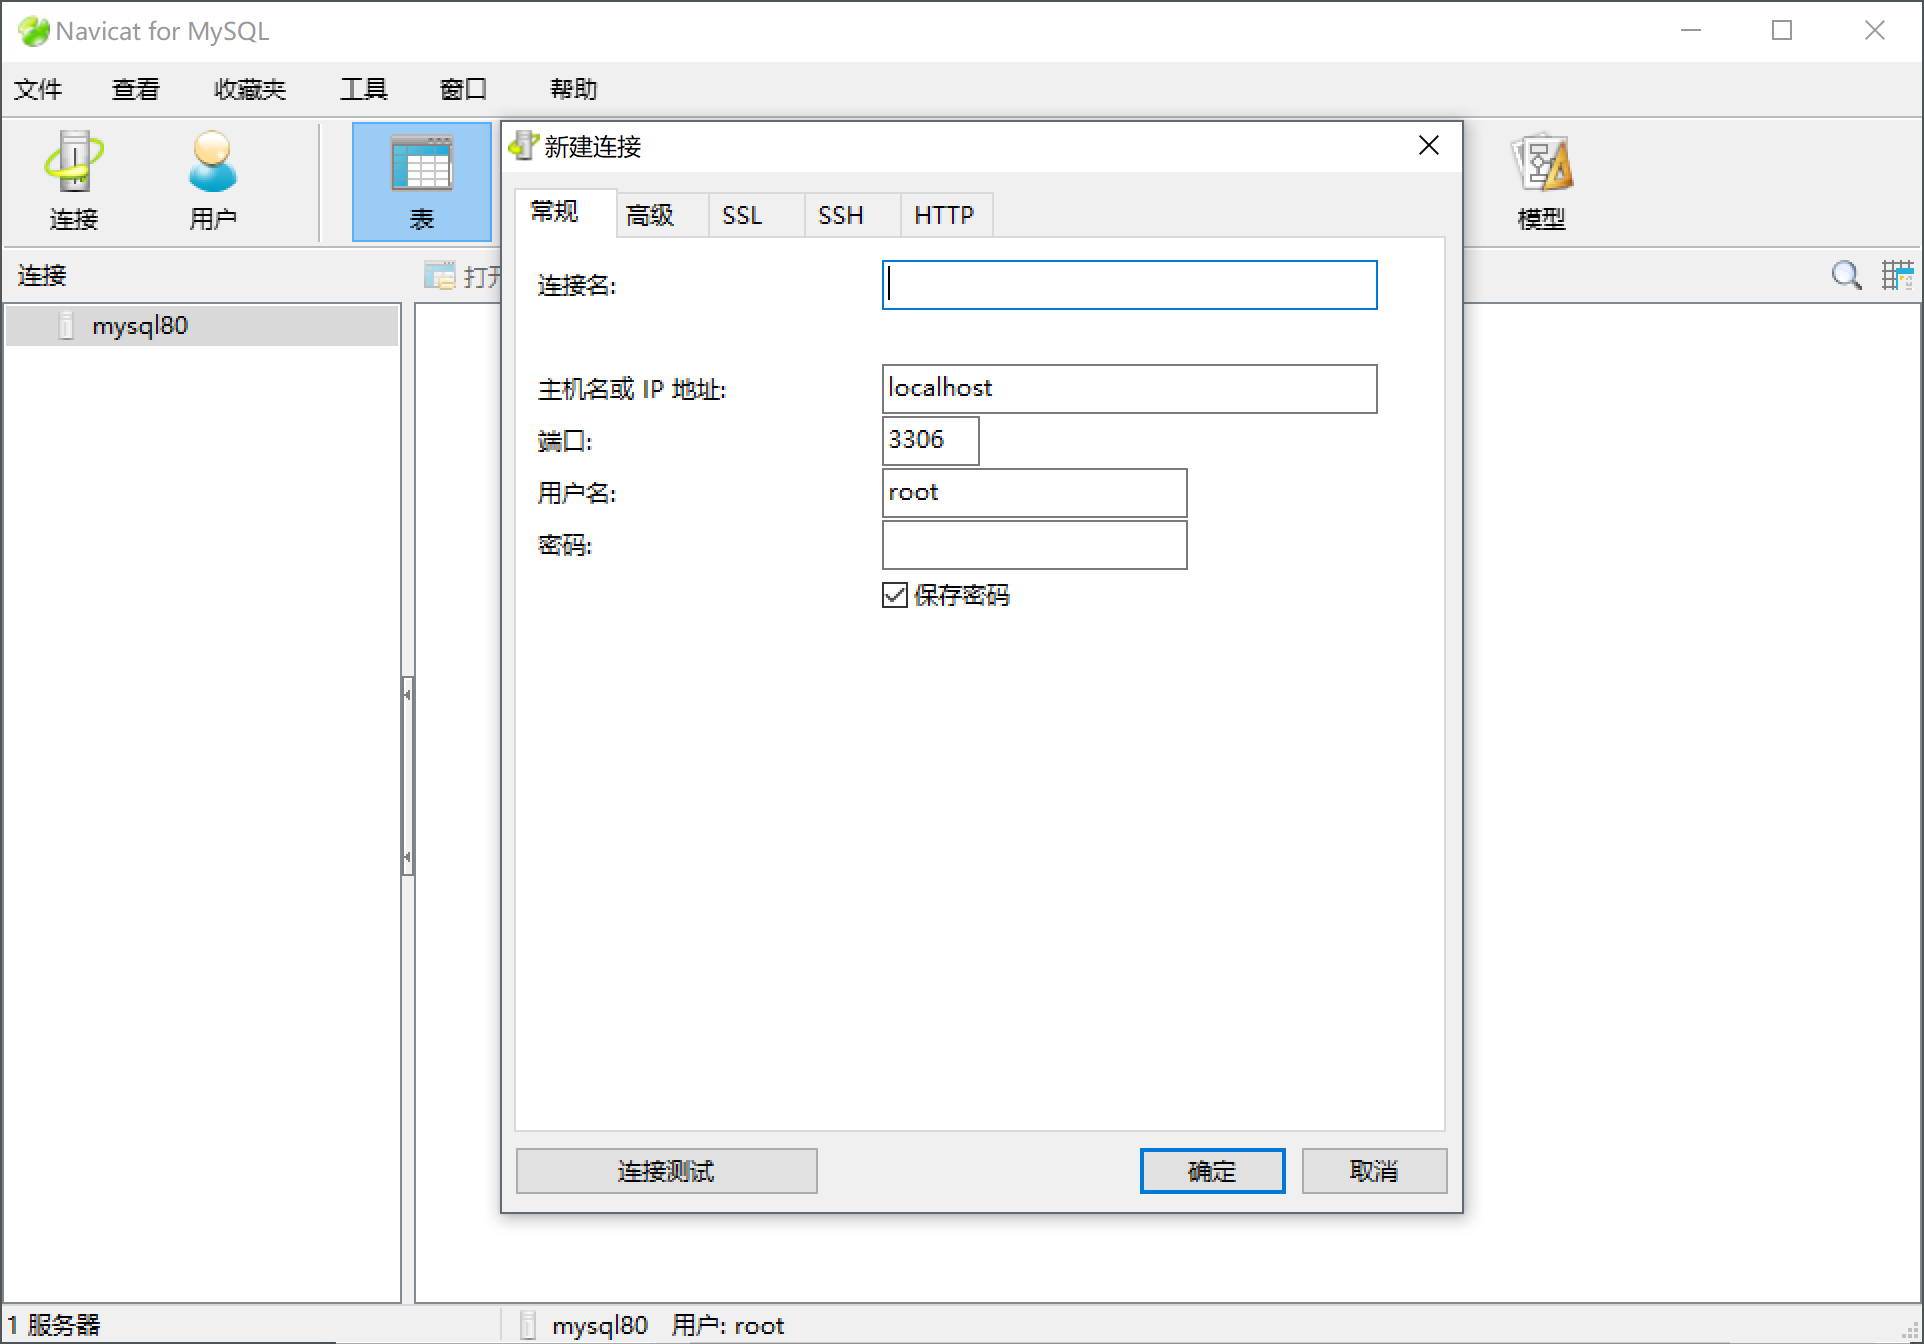The image size is (1924, 1344).
Task: Click the 取消 button
Action: [x=1375, y=1171]
